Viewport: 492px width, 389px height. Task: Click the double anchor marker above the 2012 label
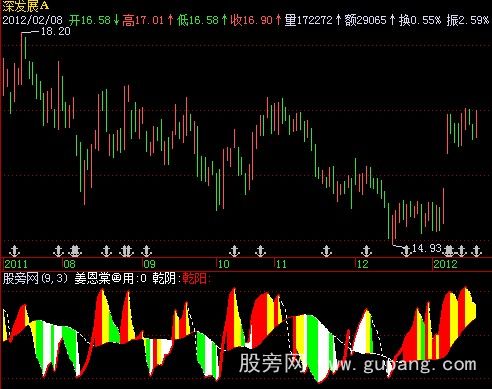coord(449,251)
